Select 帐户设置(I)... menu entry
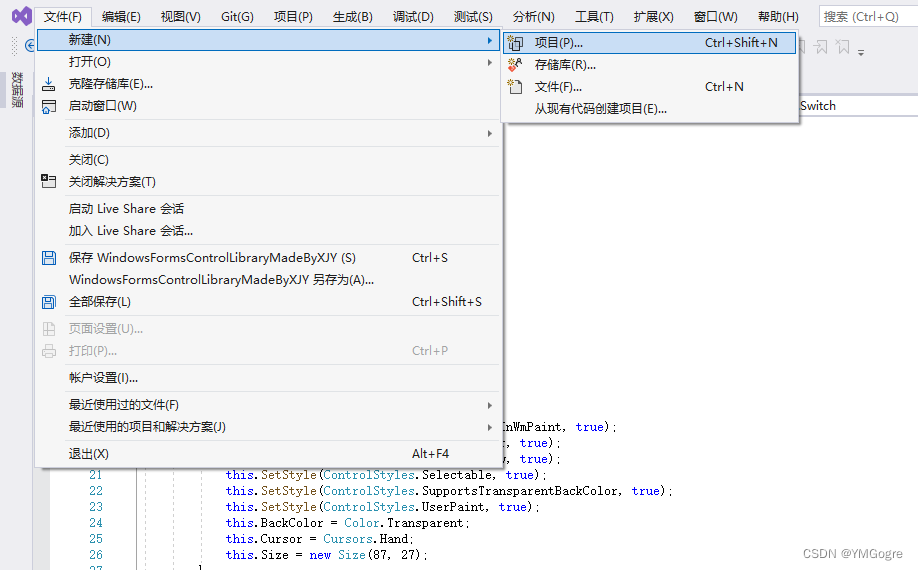Image resolution: width=918 pixels, height=570 pixels. tap(268, 378)
